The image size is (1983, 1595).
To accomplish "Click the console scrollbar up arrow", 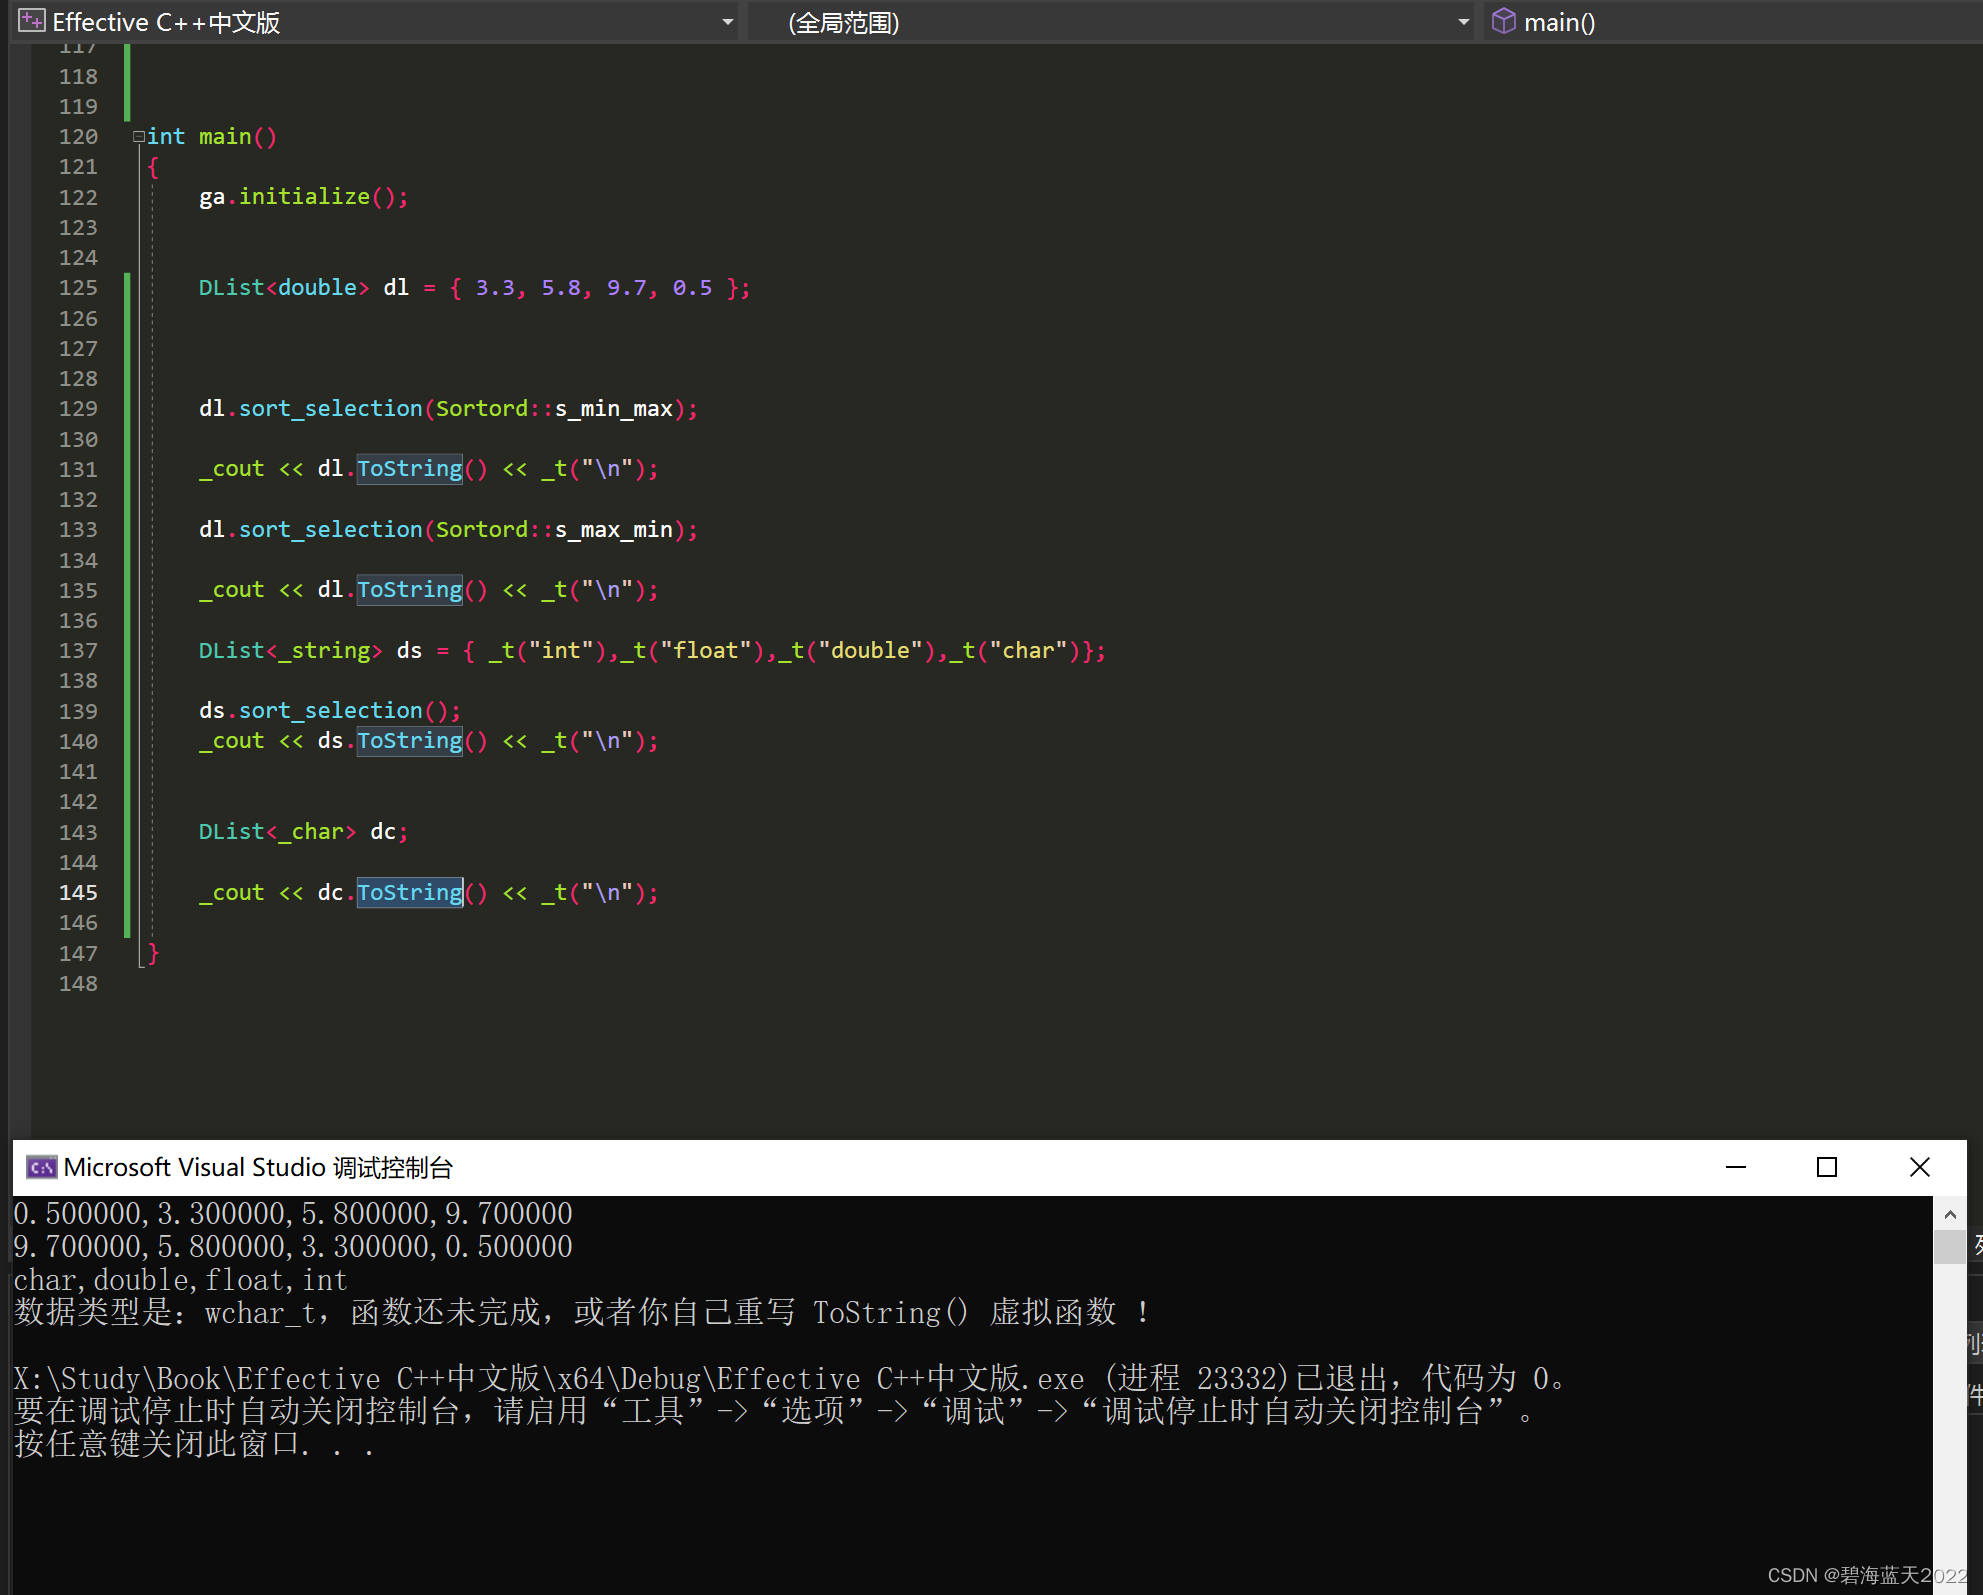I will pyautogui.click(x=1949, y=1214).
